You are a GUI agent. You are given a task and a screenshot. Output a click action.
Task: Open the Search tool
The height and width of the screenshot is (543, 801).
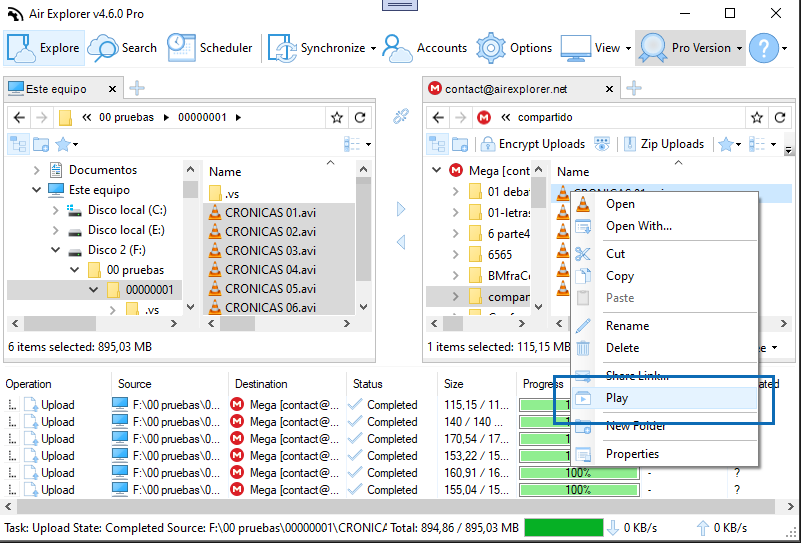click(123, 48)
